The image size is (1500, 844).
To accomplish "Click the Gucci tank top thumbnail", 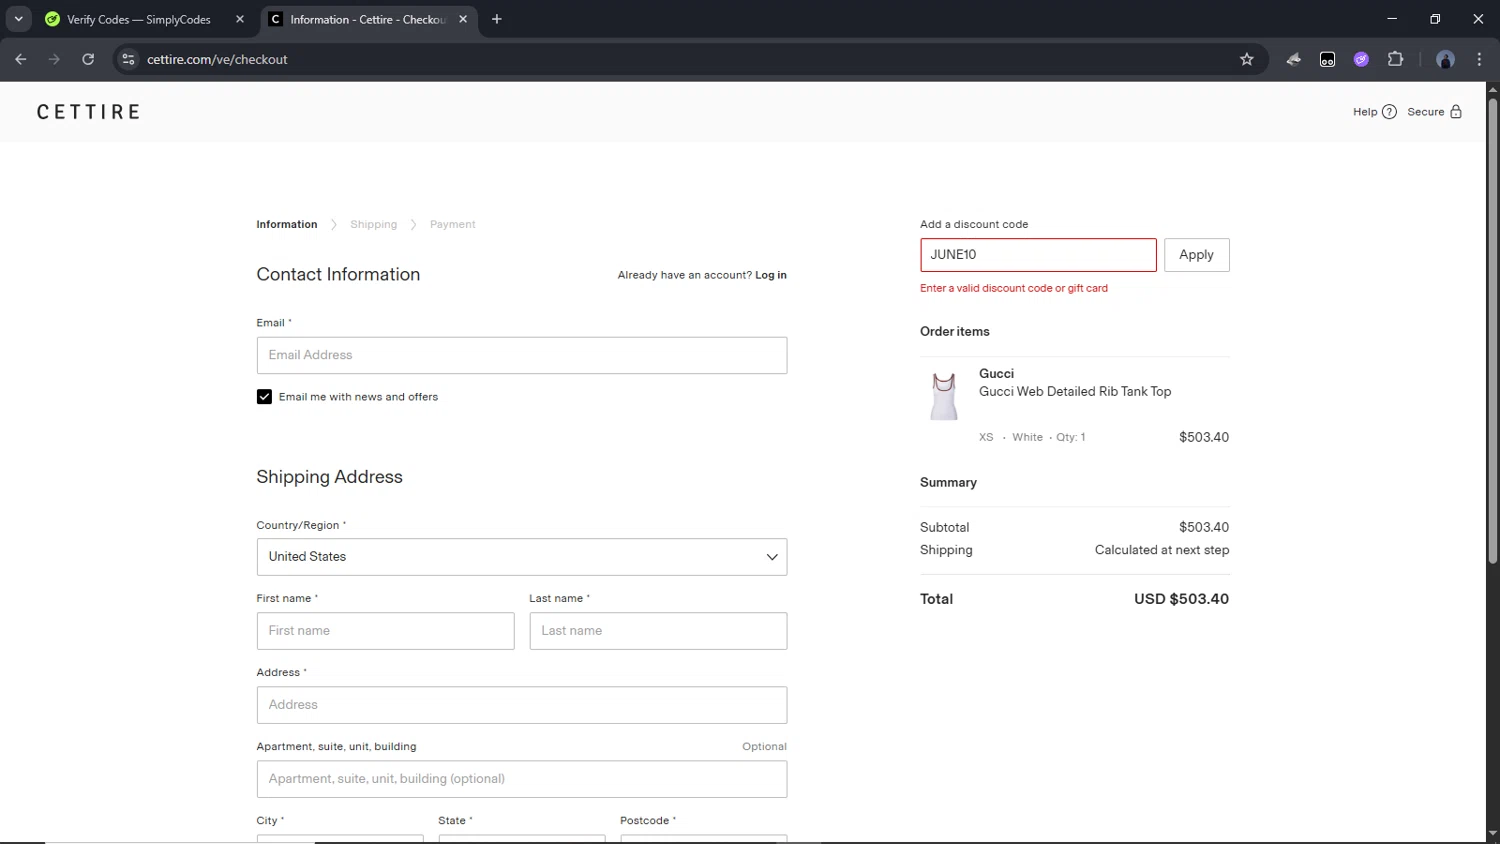I will coord(943,396).
